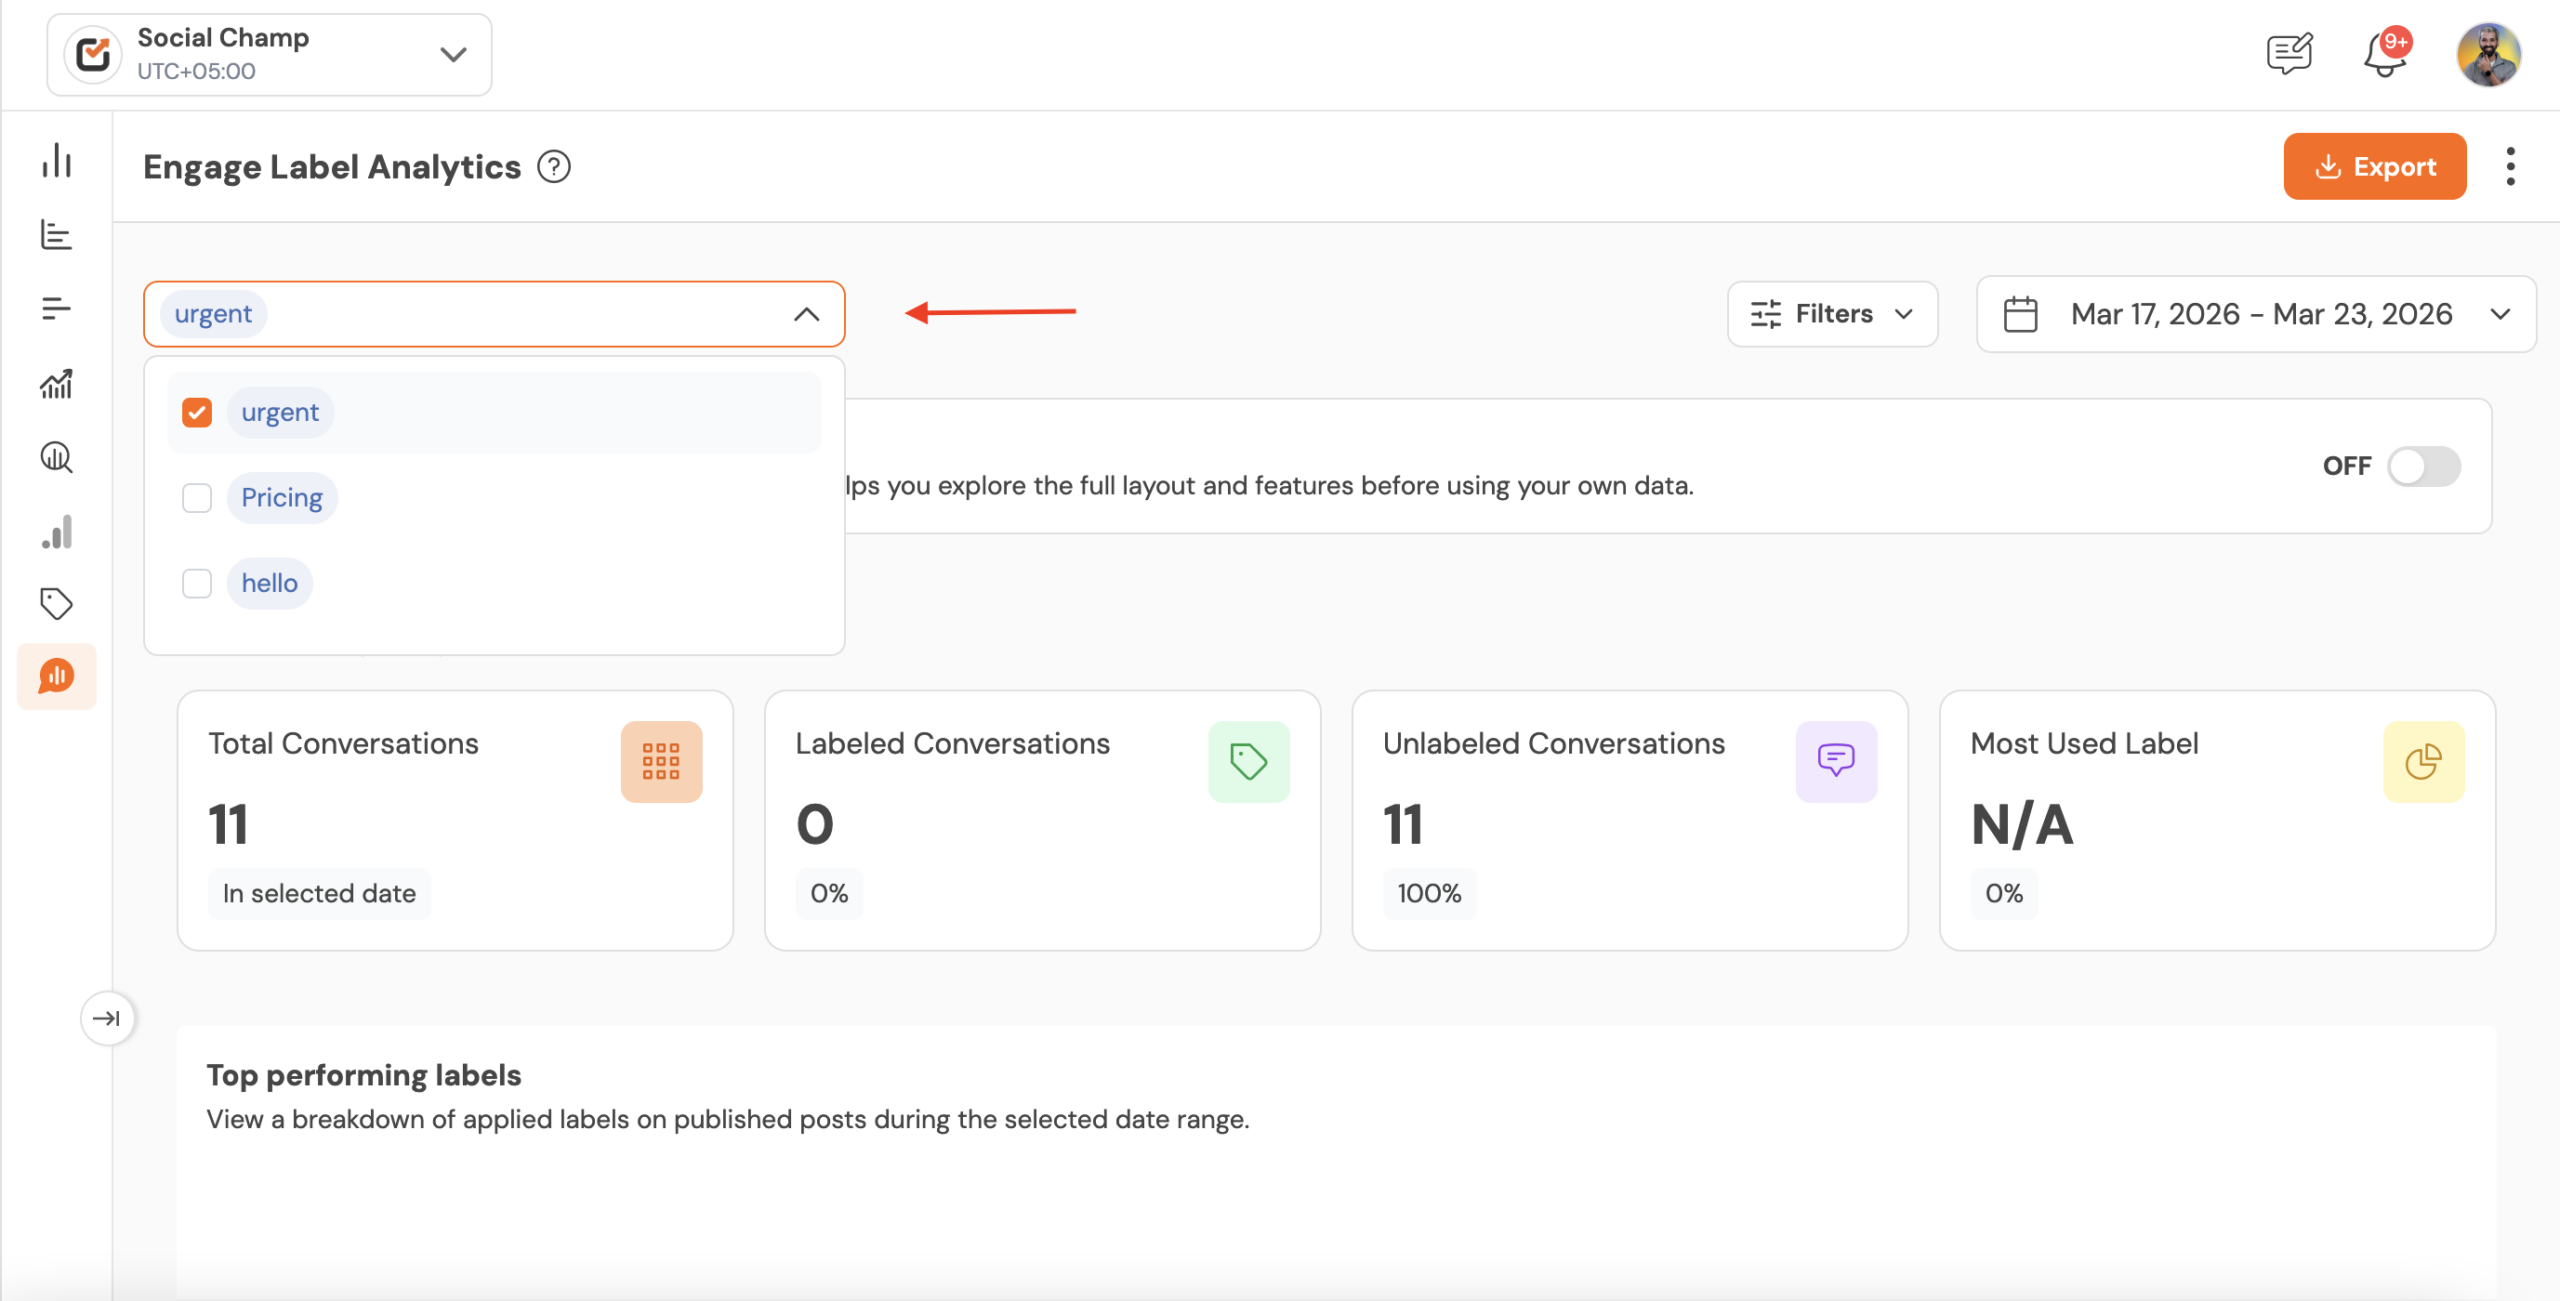Viewport: 2560px width, 1301px height.
Task: Open the feedback message compose icon
Action: pos(2290,53)
